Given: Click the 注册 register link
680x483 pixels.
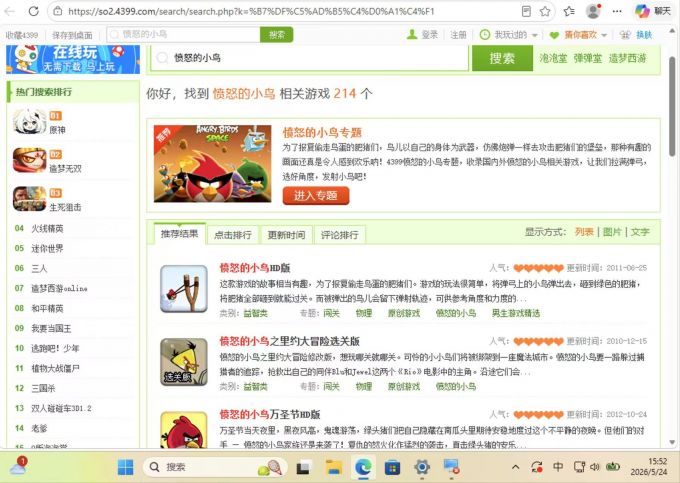Looking at the screenshot, I should click(x=458, y=35).
